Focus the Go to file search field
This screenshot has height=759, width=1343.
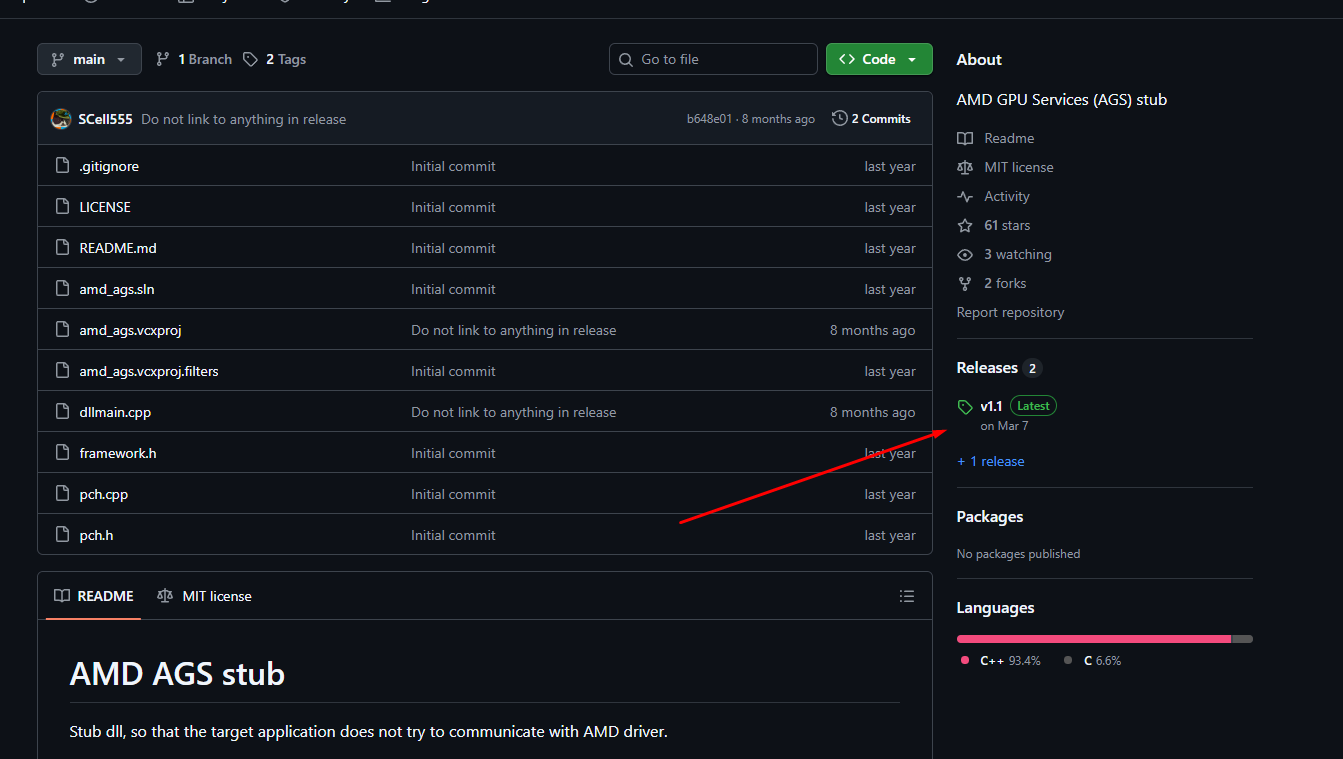(713, 59)
